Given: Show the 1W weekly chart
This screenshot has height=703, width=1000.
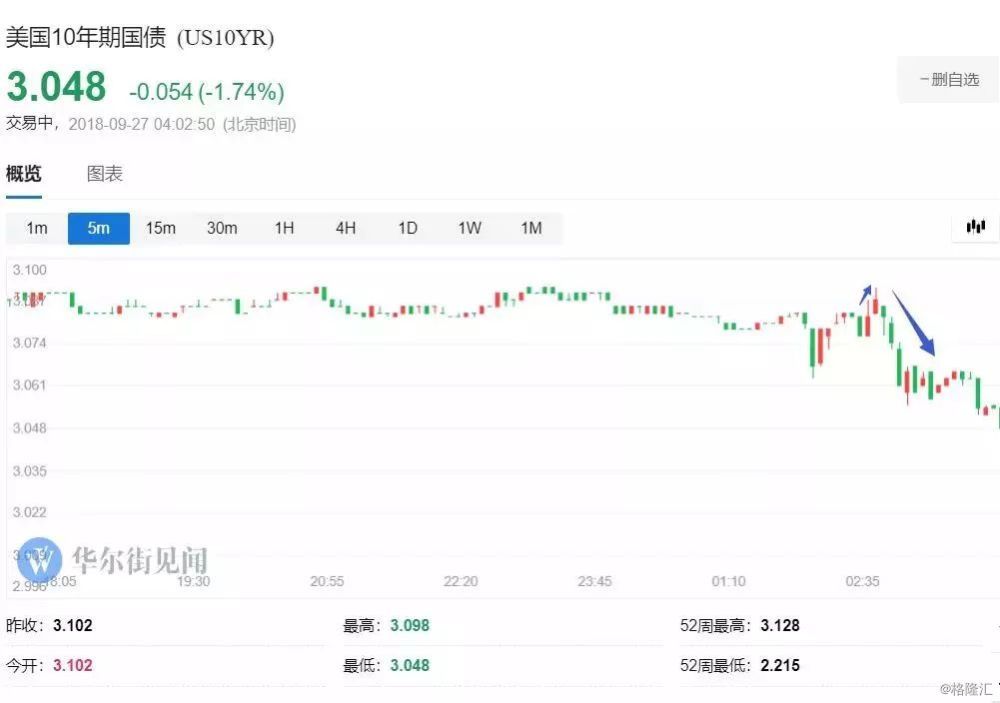Looking at the screenshot, I should coord(469,228).
